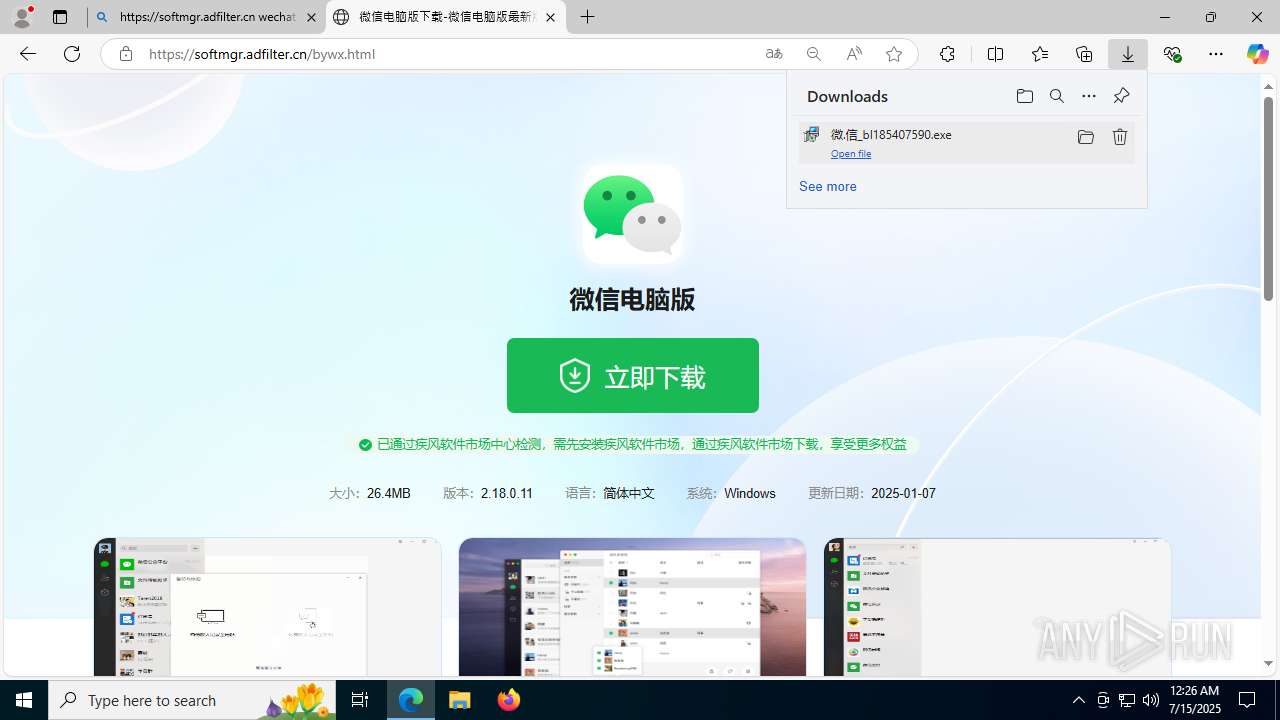This screenshot has width=1280, height=720.
Task: Click the zoom out magnifier icon
Action: [x=814, y=54]
